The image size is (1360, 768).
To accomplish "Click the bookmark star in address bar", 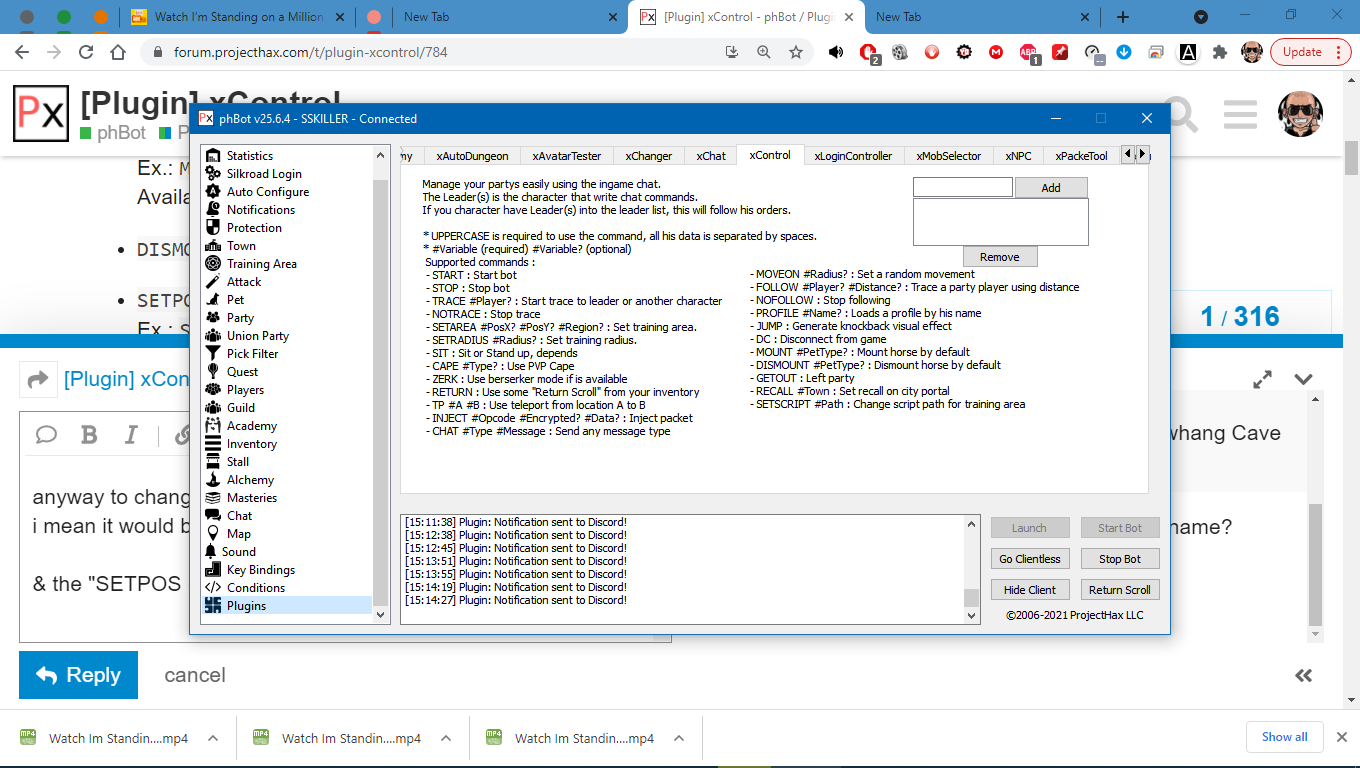I will pos(796,52).
